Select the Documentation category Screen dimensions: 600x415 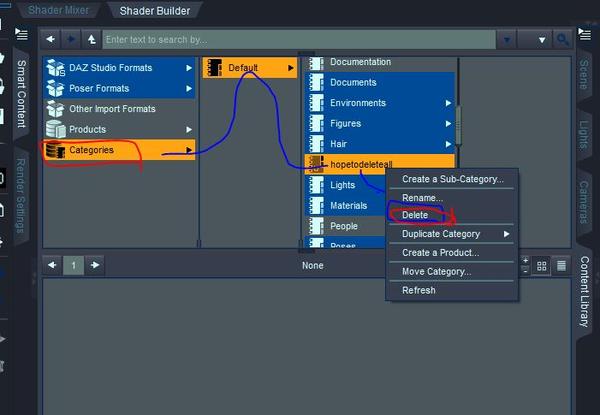click(380, 63)
